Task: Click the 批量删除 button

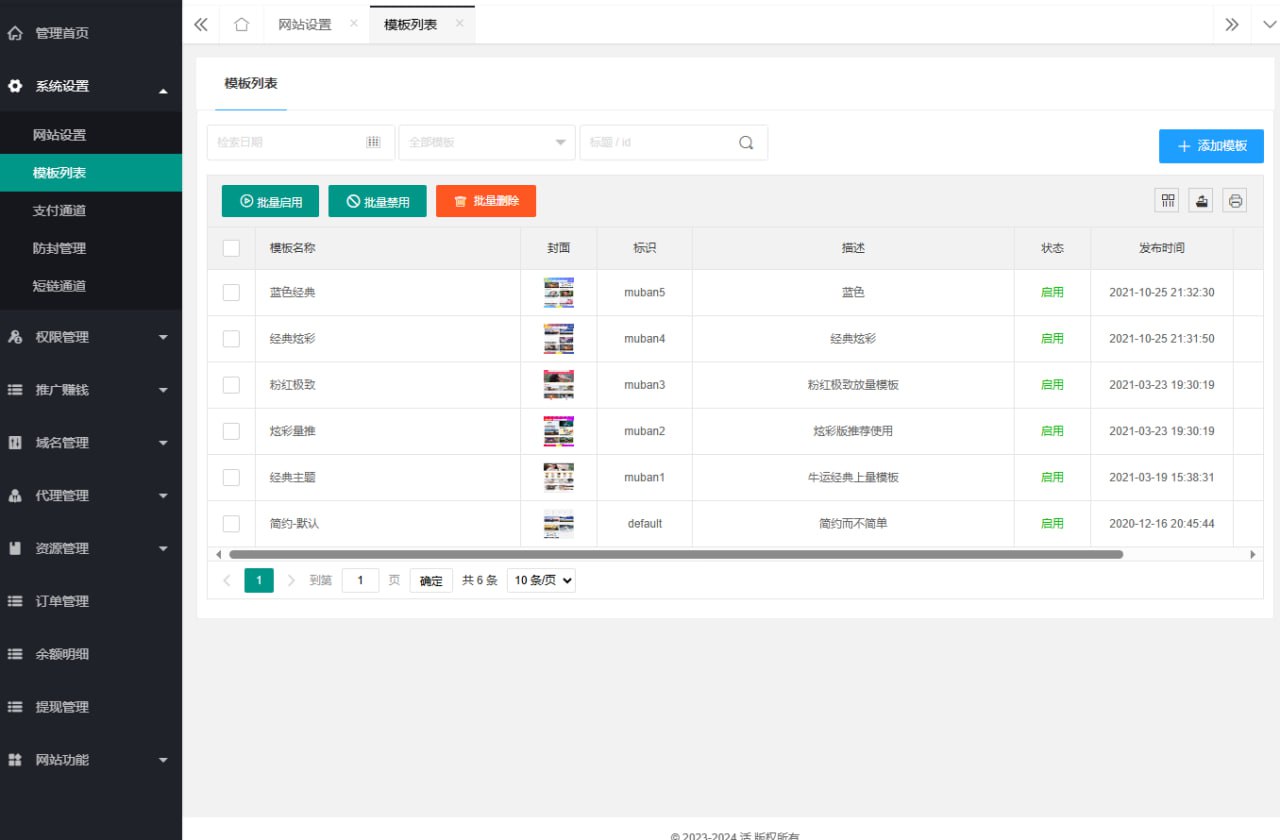Action: 486,201
